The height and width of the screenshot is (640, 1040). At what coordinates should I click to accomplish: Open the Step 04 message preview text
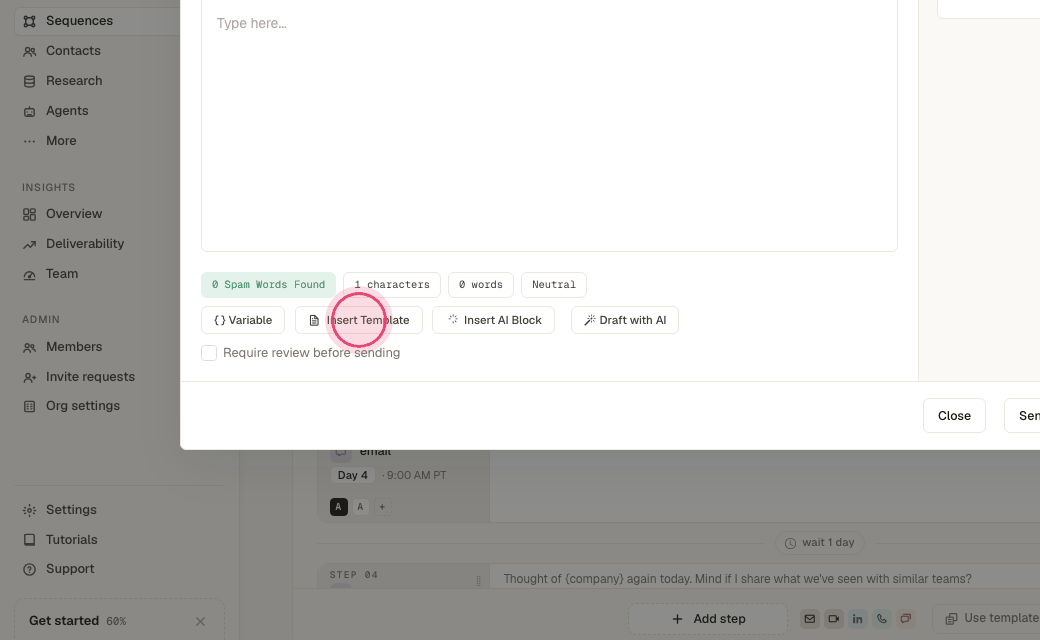[x=737, y=579]
